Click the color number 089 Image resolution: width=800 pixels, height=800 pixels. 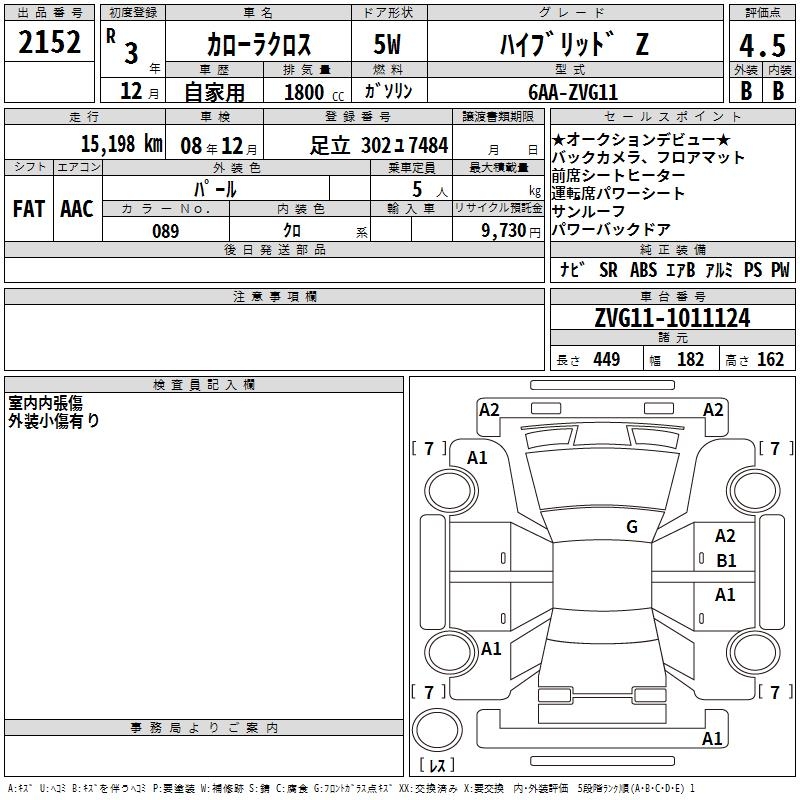[166, 231]
